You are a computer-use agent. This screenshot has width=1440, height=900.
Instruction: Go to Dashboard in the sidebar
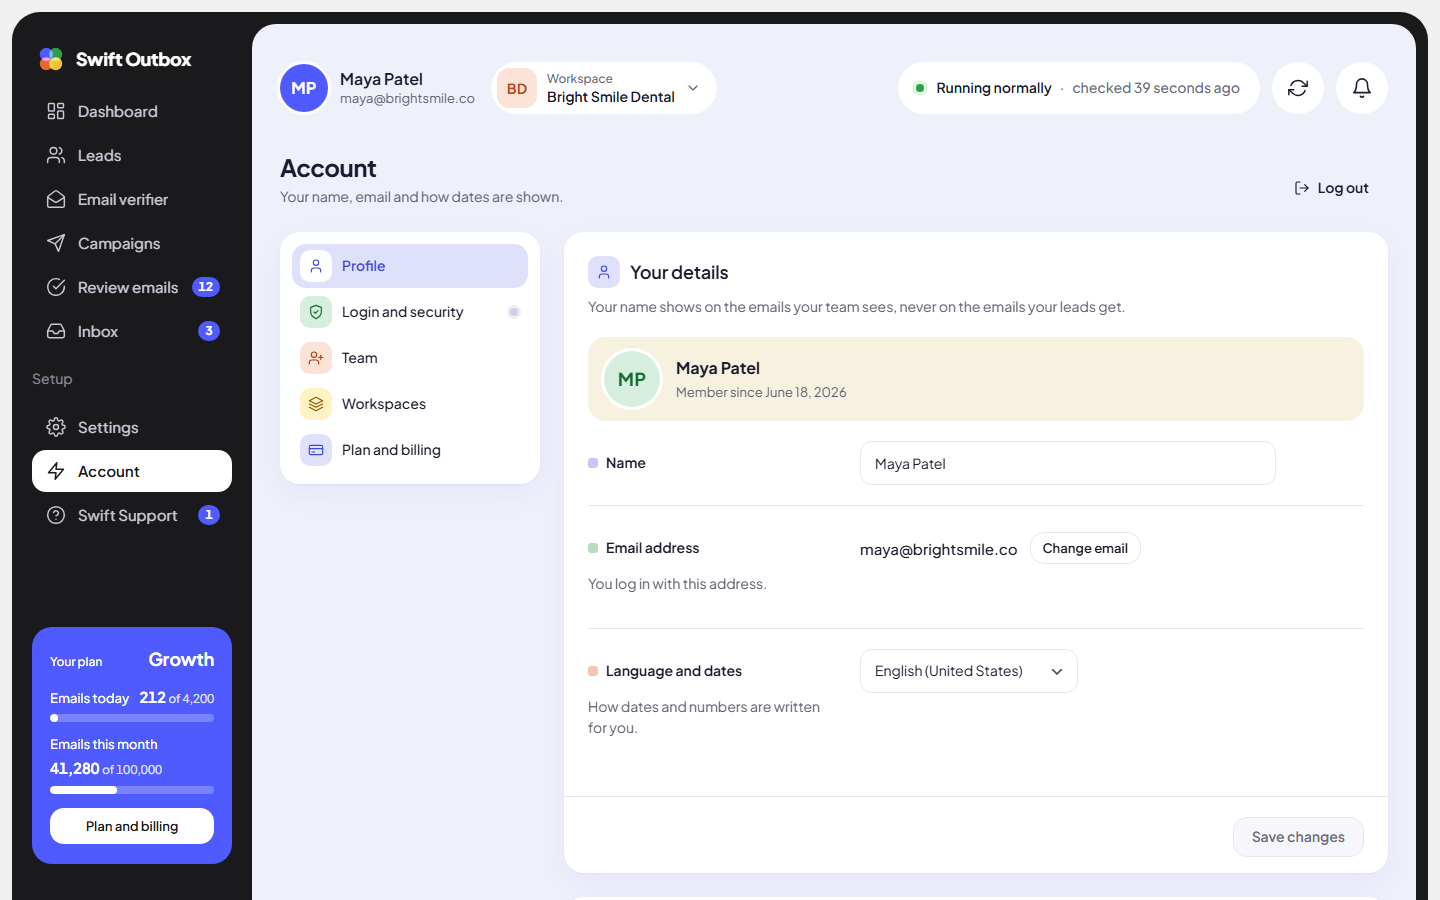(x=132, y=111)
